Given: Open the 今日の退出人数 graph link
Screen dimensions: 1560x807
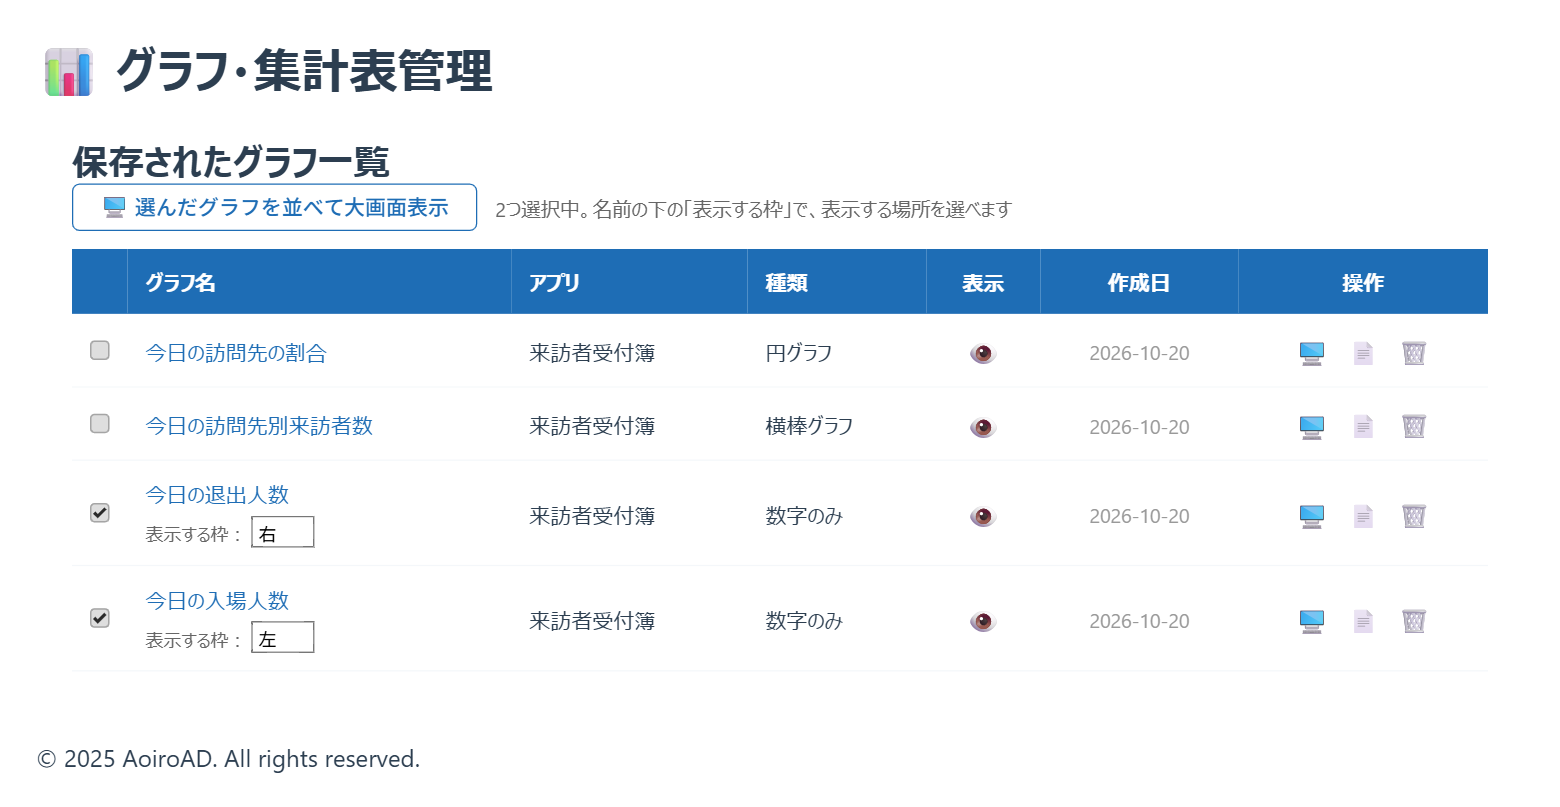Looking at the screenshot, I should [217, 495].
